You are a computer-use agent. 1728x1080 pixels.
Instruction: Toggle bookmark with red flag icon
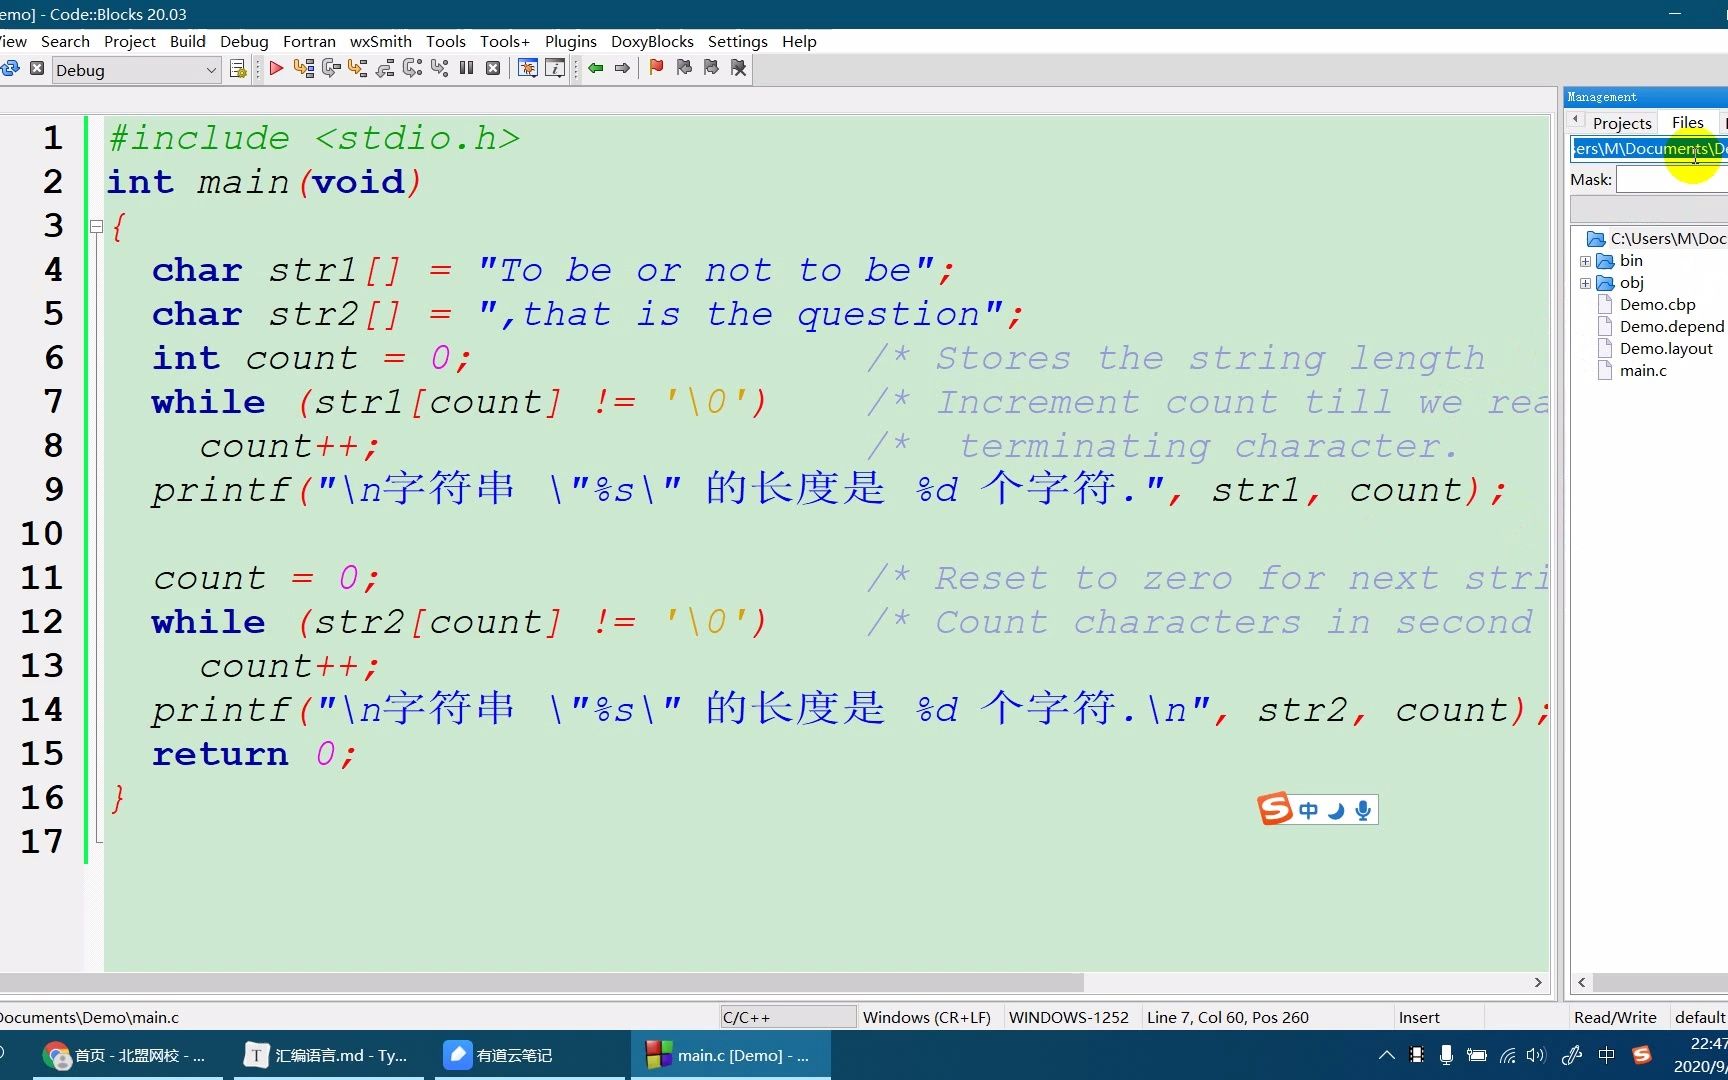click(656, 68)
